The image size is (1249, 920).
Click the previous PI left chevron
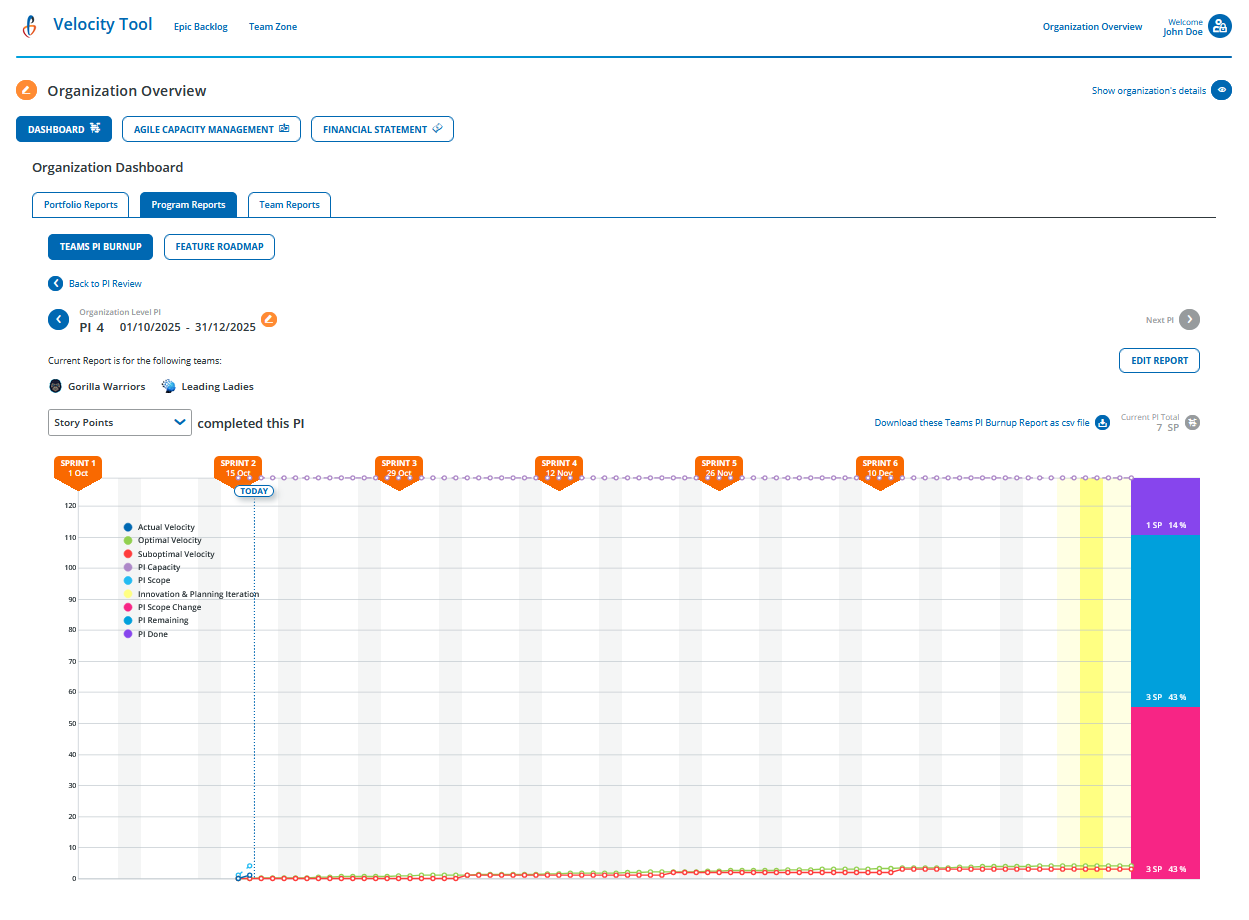58,320
